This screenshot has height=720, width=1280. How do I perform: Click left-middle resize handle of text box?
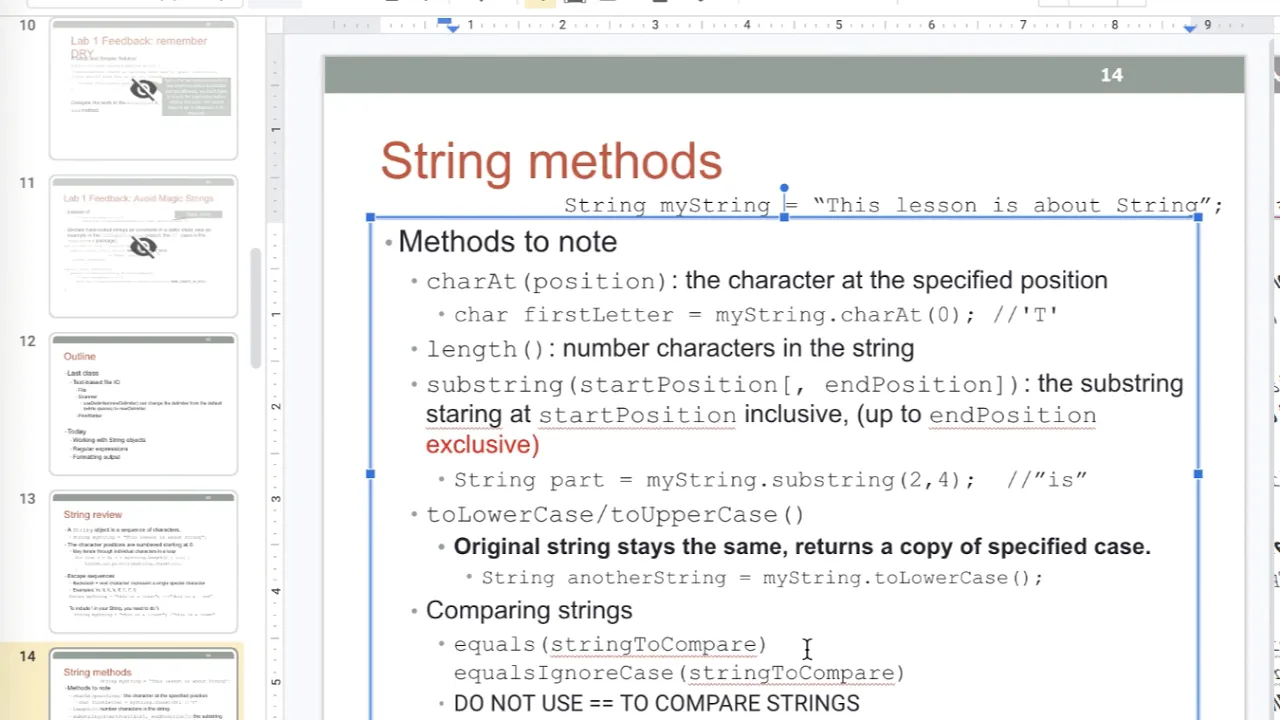click(371, 474)
